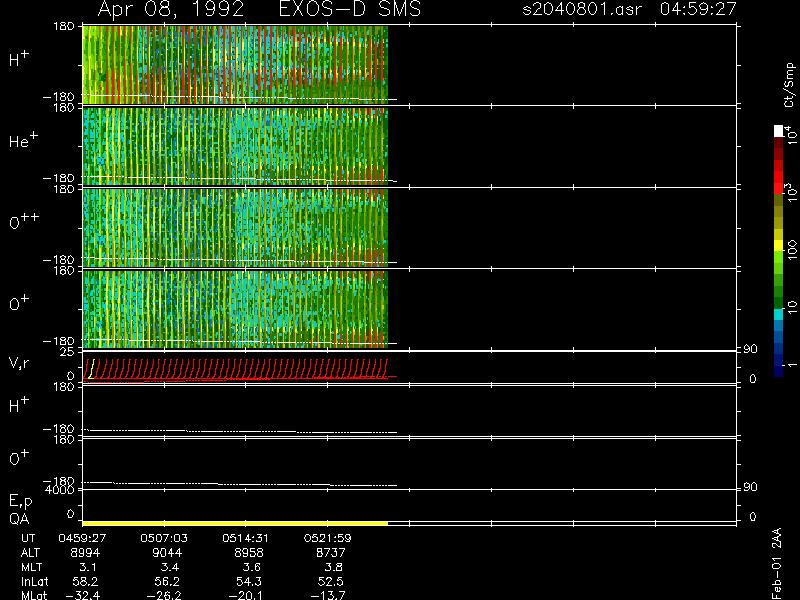Click the MLat value '-32.4'
The height and width of the screenshot is (600, 800).
point(83,595)
